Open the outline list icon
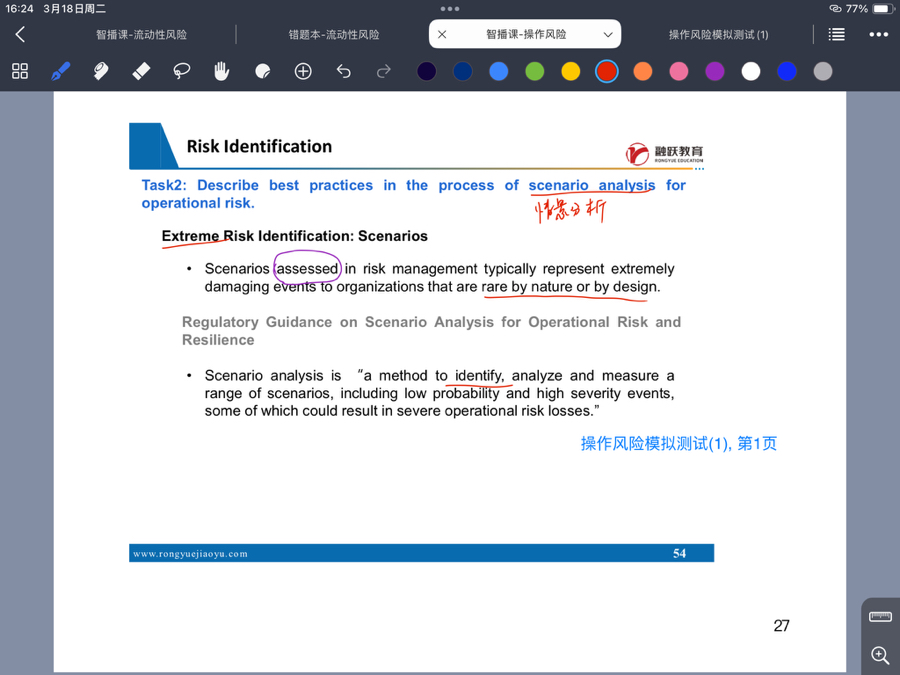Viewport: 900px width, 675px height. tap(836, 34)
